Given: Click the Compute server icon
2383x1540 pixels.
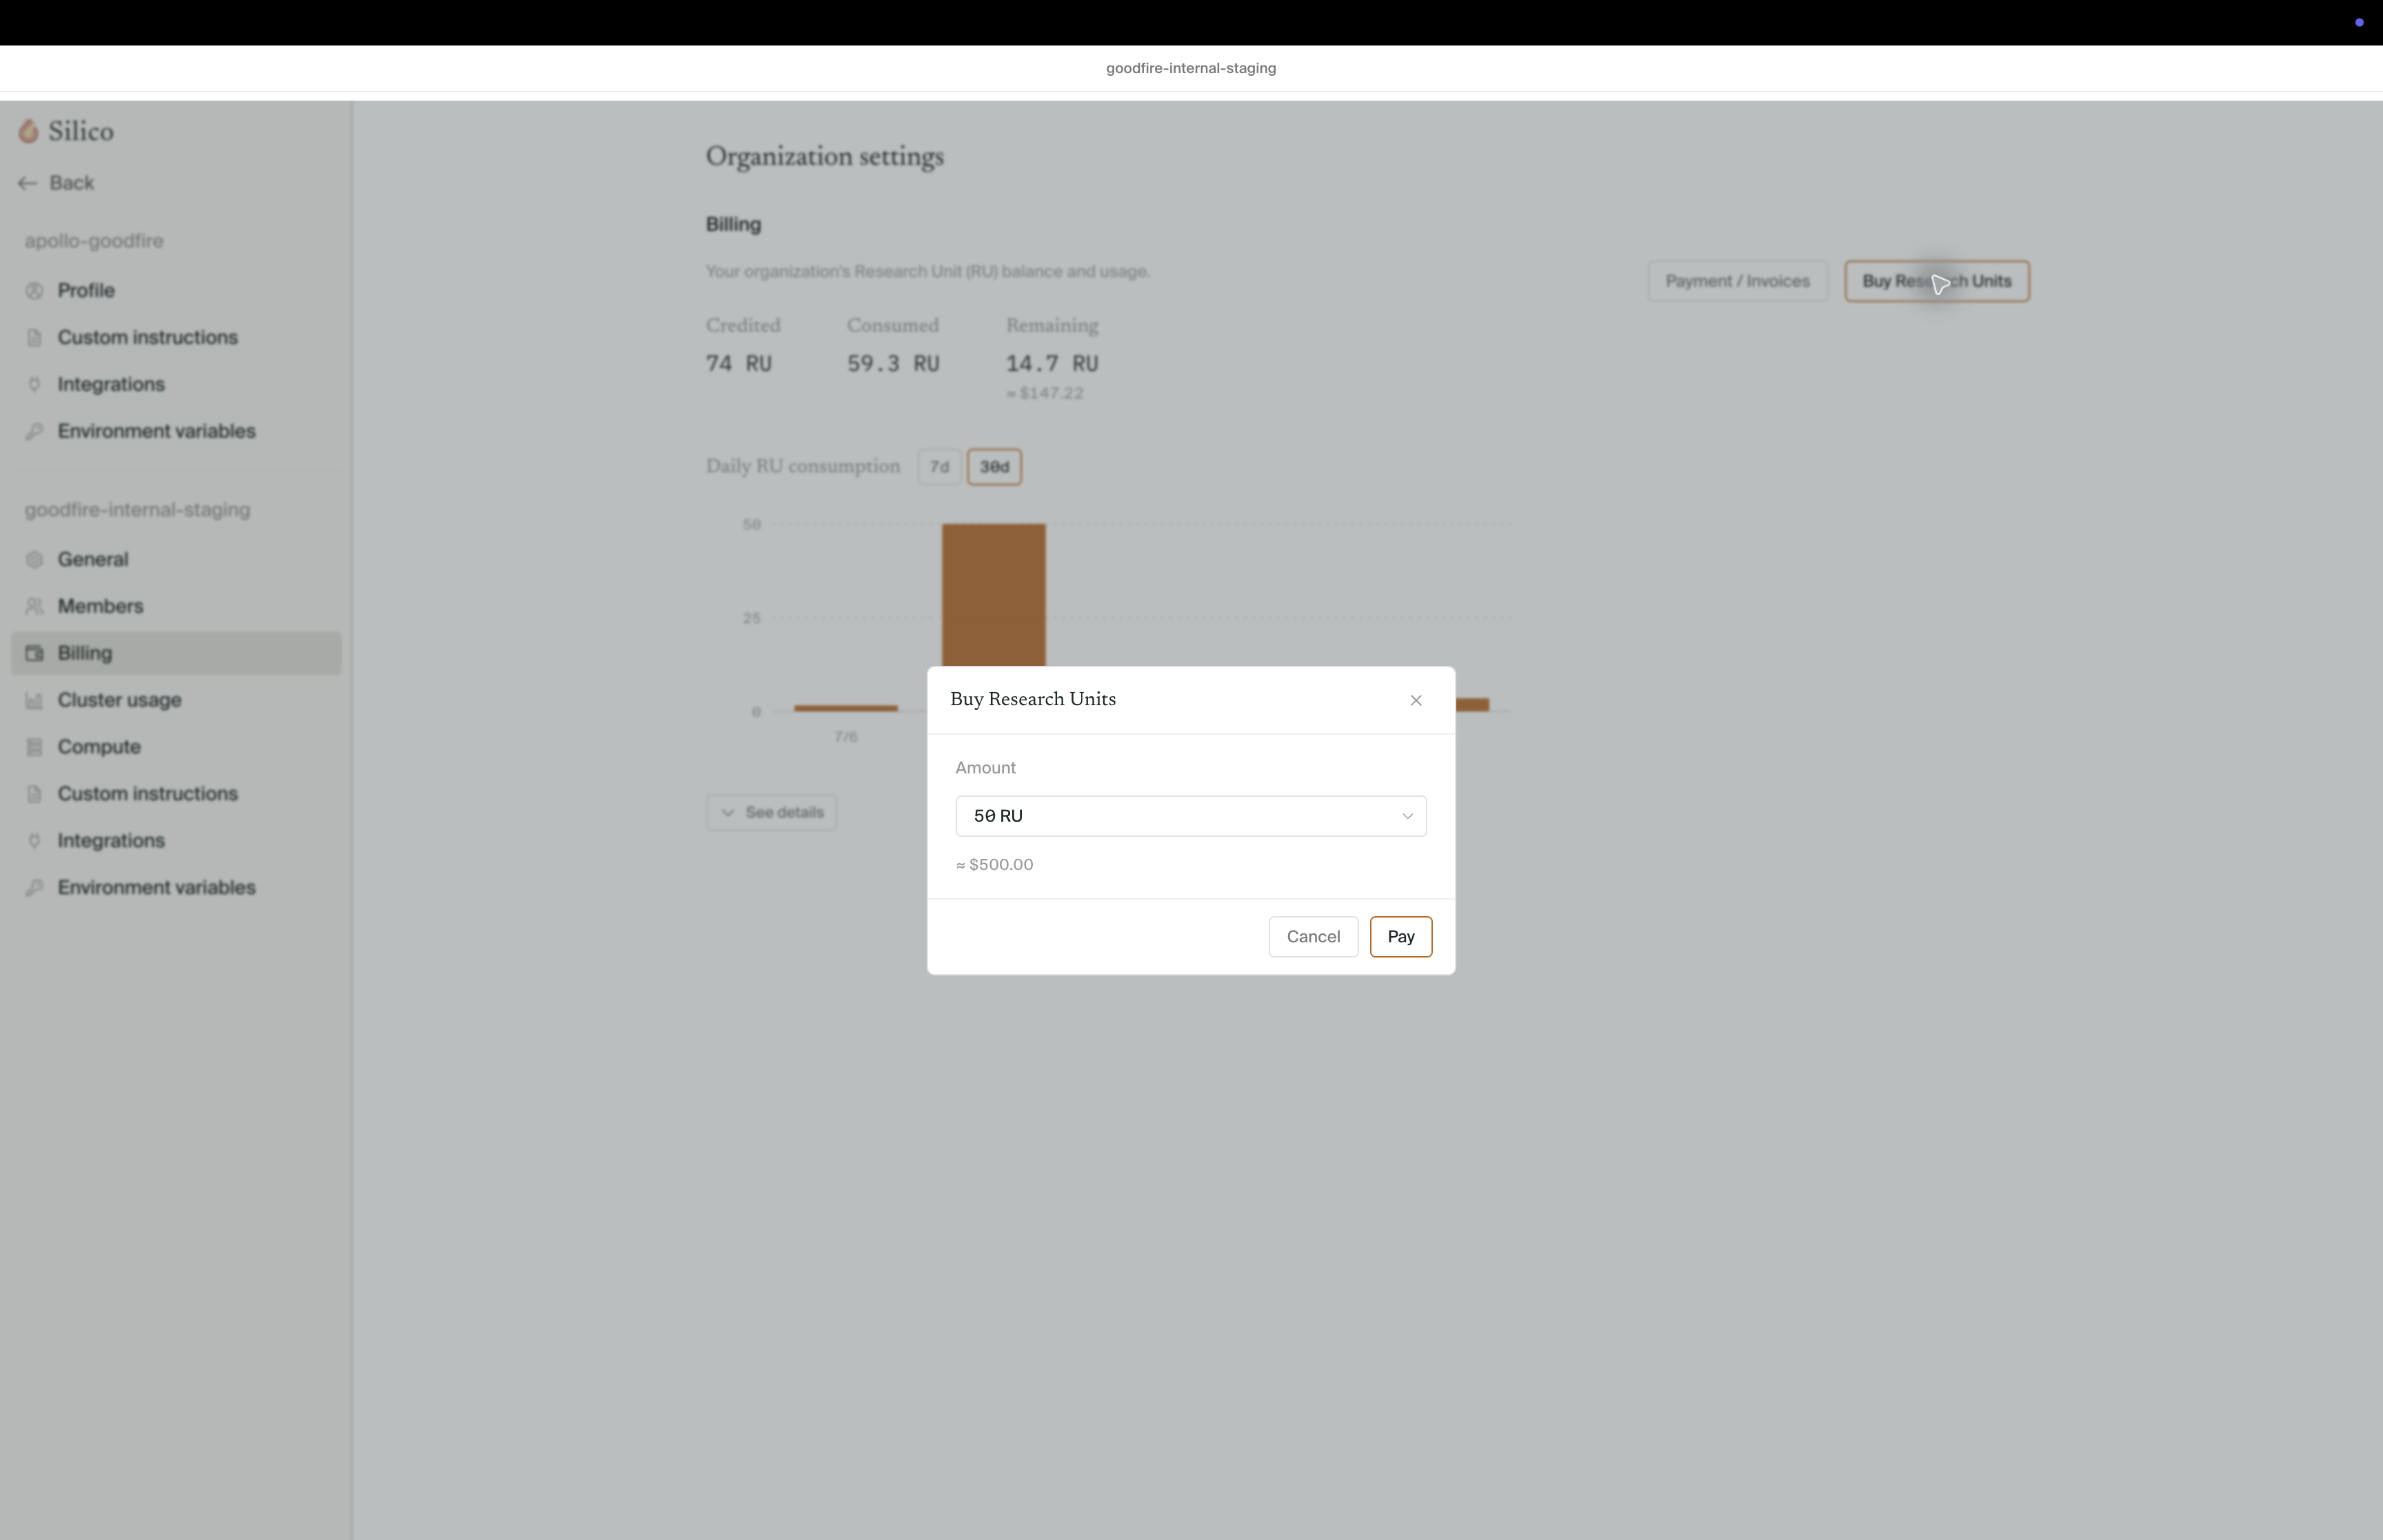Looking at the screenshot, I should (35, 748).
